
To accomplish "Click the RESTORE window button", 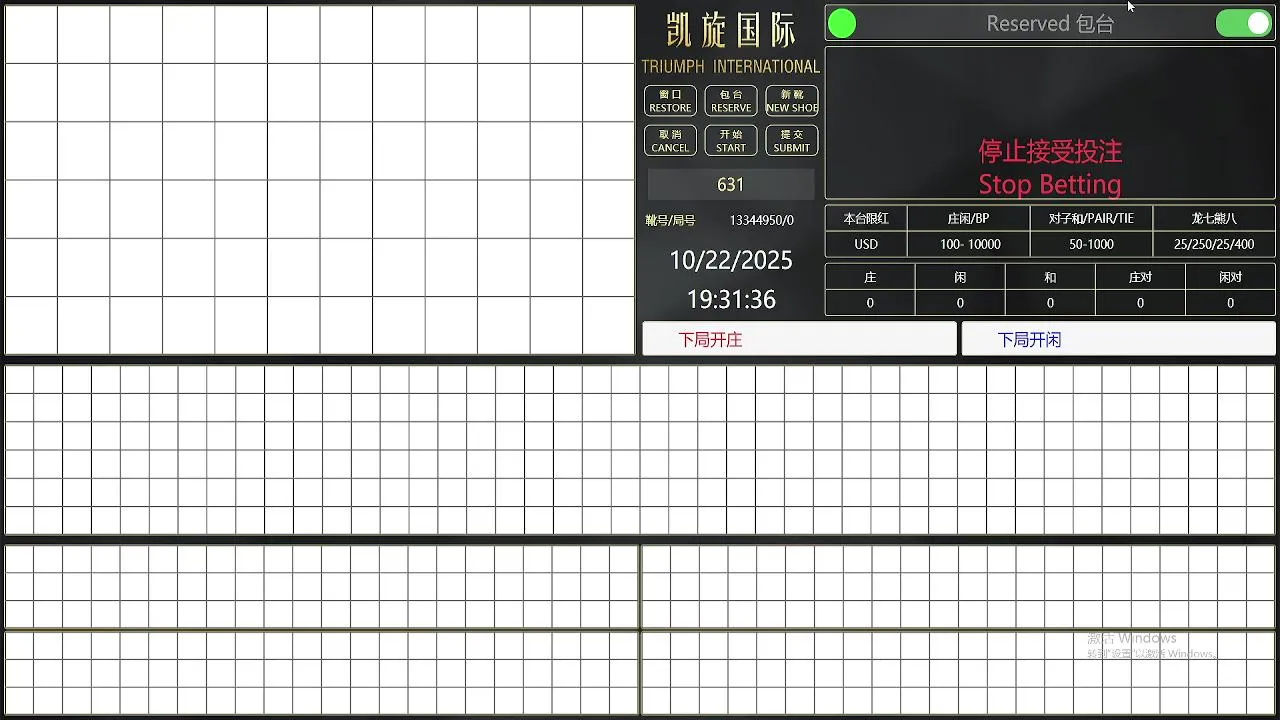I will [x=670, y=101].
